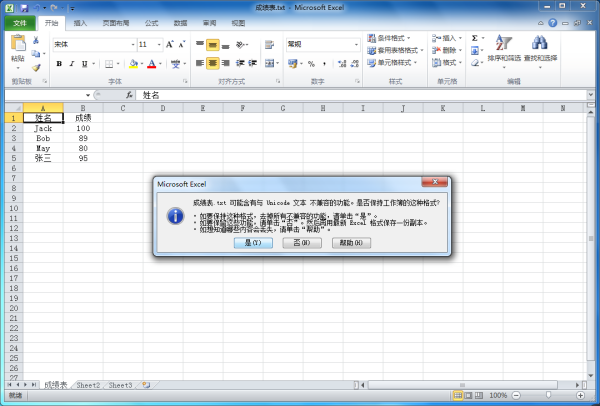
Task: Click the Format Painter brush icon
Action: [36, 68]
